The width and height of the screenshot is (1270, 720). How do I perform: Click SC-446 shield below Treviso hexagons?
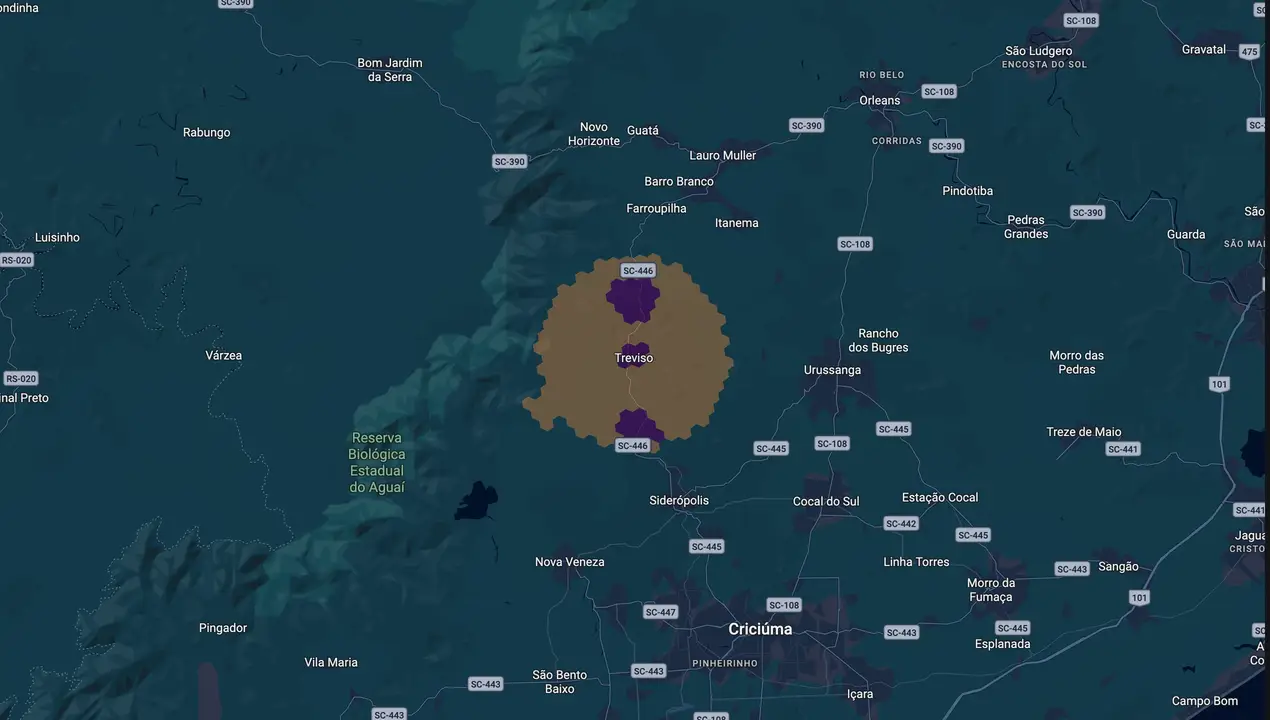pyautogui.click(x=633, y=446)
